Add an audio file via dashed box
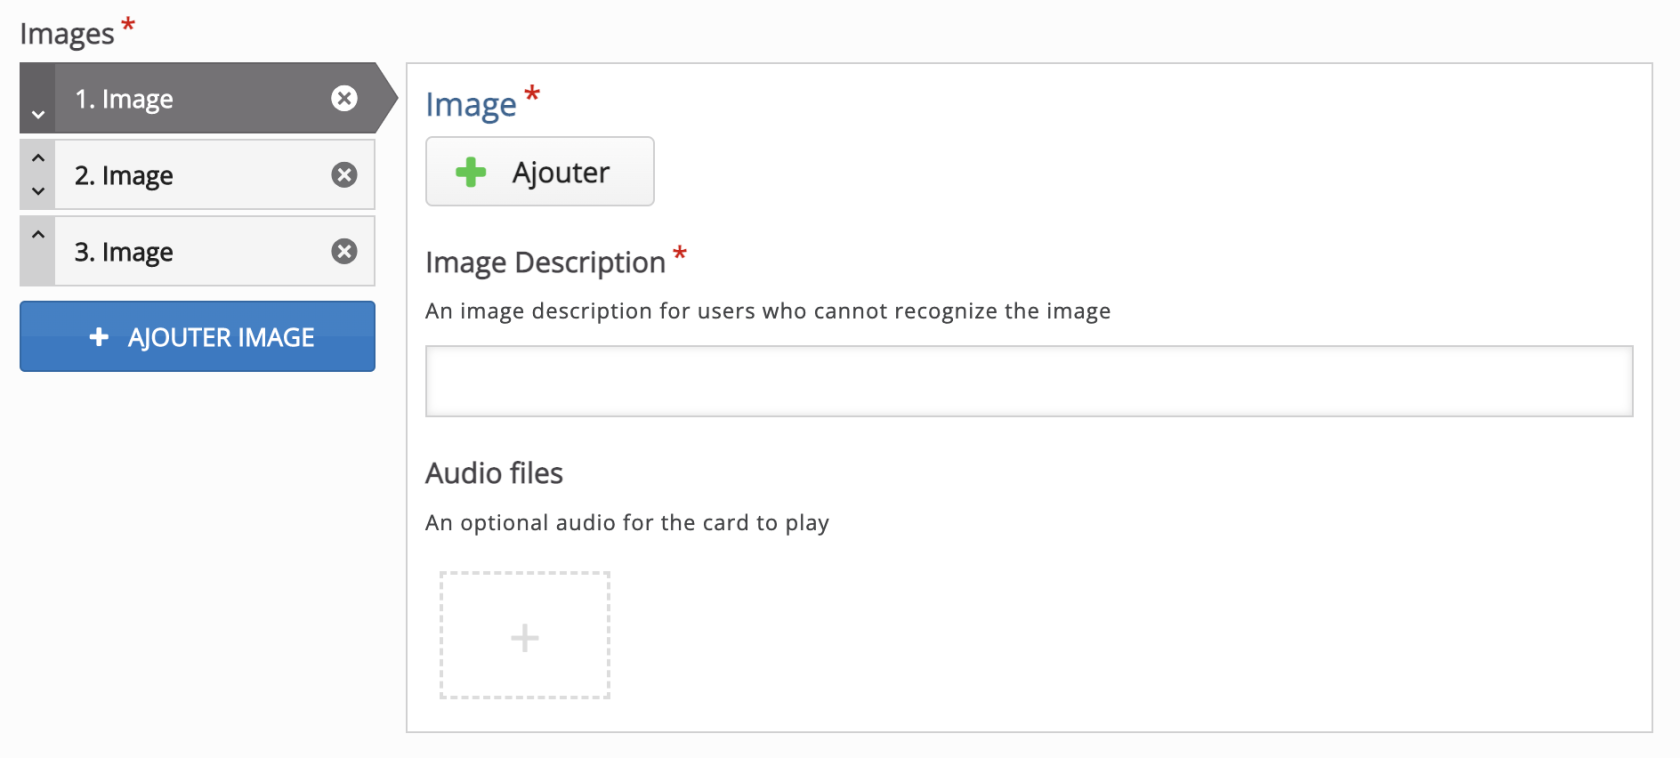1680x758 pixels. [525, 636]
